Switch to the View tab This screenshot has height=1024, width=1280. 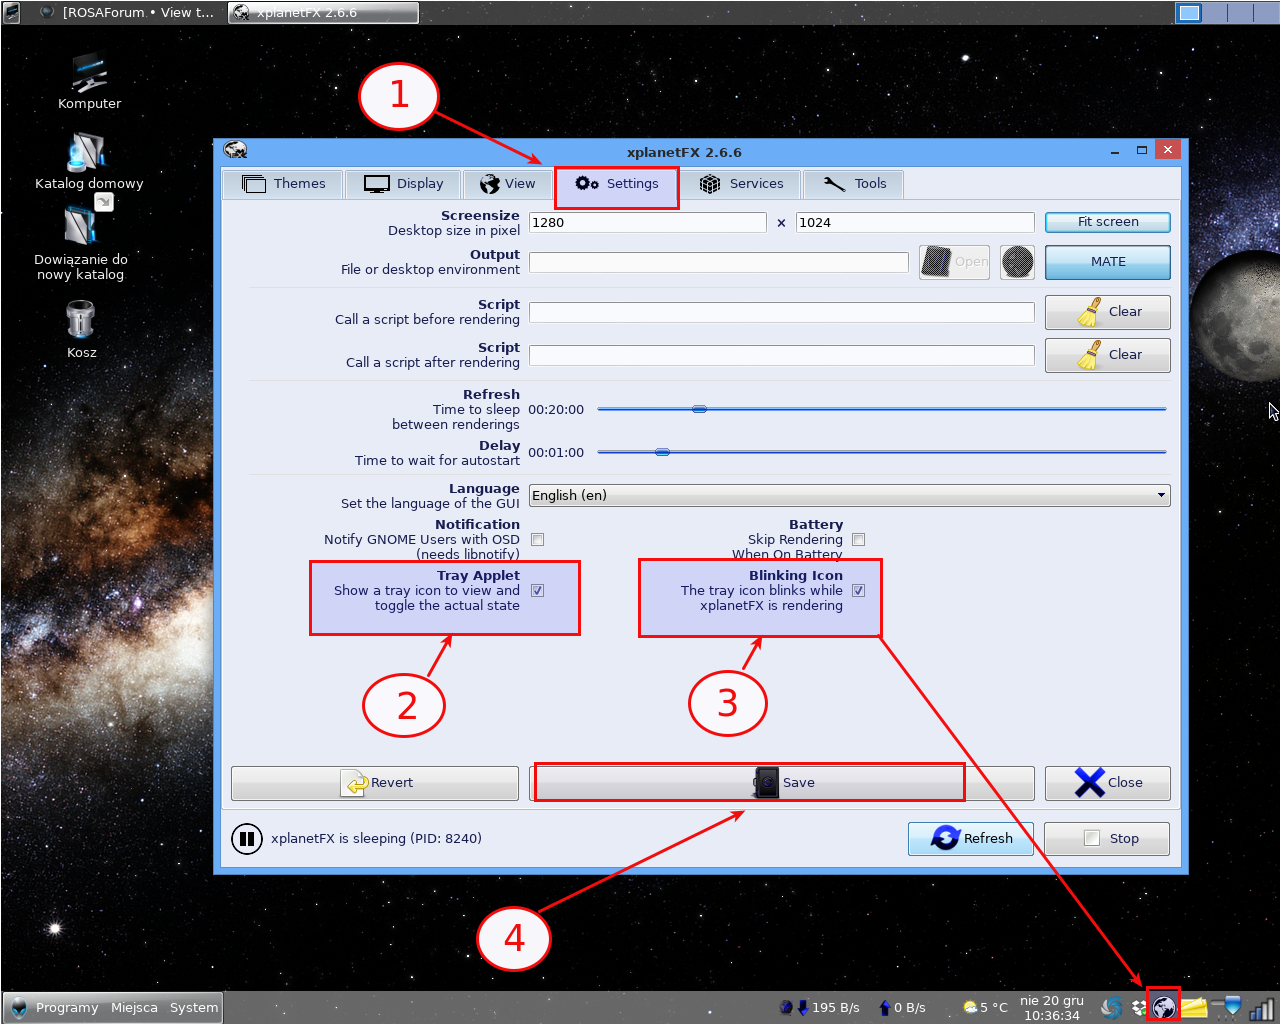click(507, 184)
